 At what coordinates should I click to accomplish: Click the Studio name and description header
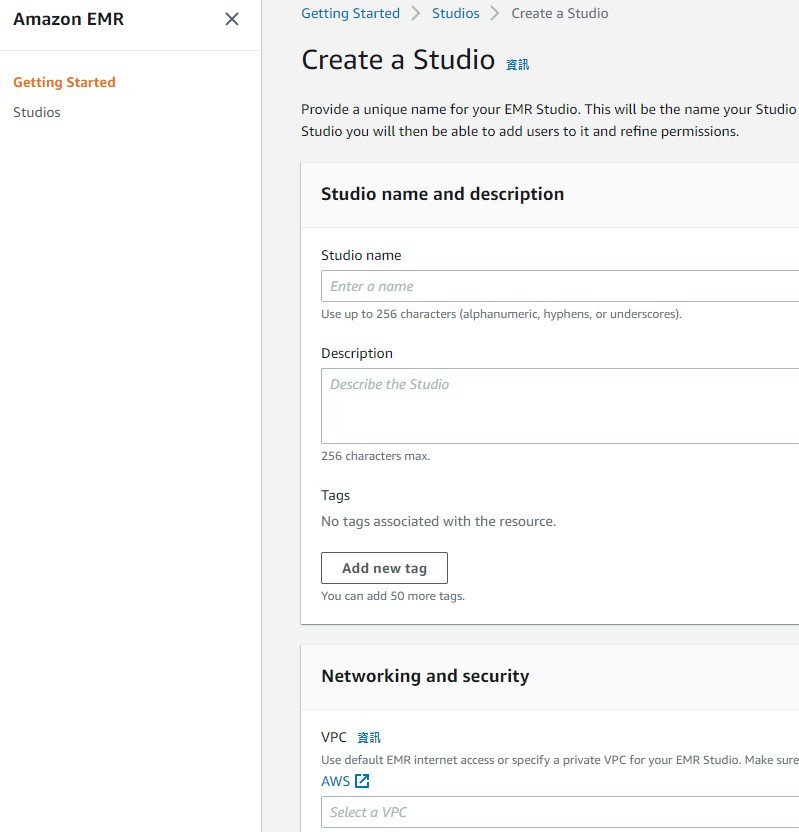coord(442,194)
